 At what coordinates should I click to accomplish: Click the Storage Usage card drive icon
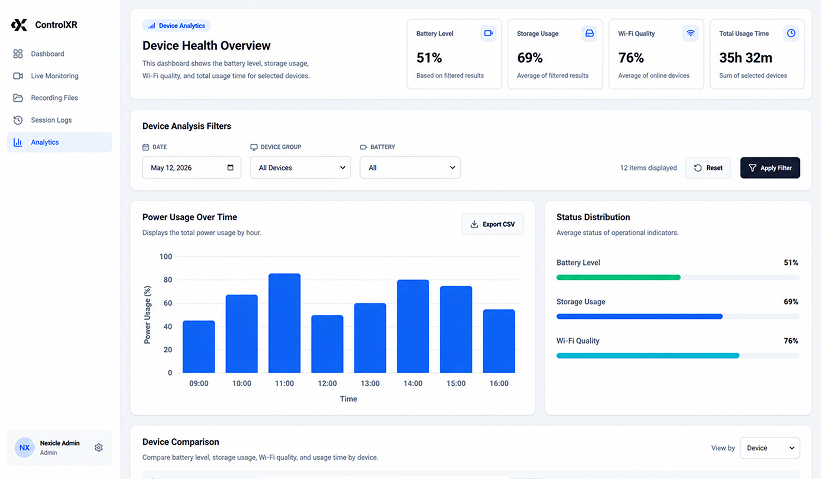(x=589, y=33)
